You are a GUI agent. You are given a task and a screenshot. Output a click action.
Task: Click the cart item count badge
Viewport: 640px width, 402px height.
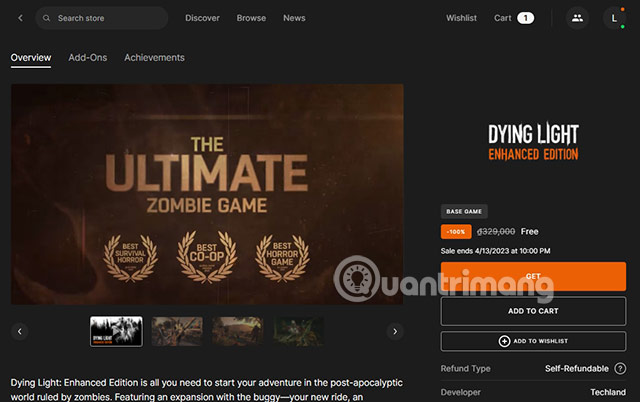click(x=525, y=18)
